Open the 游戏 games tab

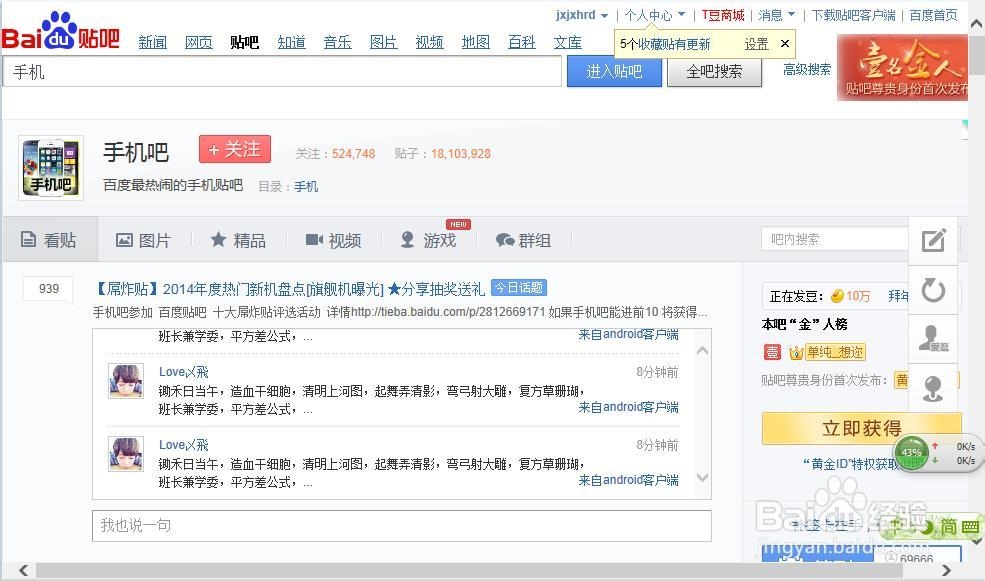click(x=429, y=240)
